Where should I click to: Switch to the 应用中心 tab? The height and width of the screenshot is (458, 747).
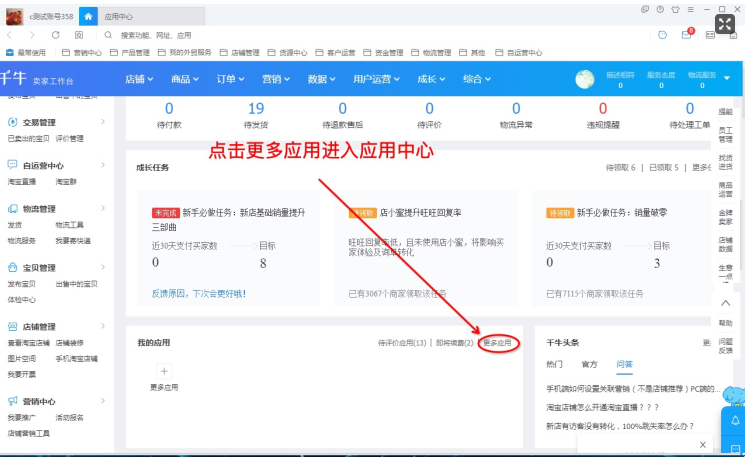(x=151, y=16)
